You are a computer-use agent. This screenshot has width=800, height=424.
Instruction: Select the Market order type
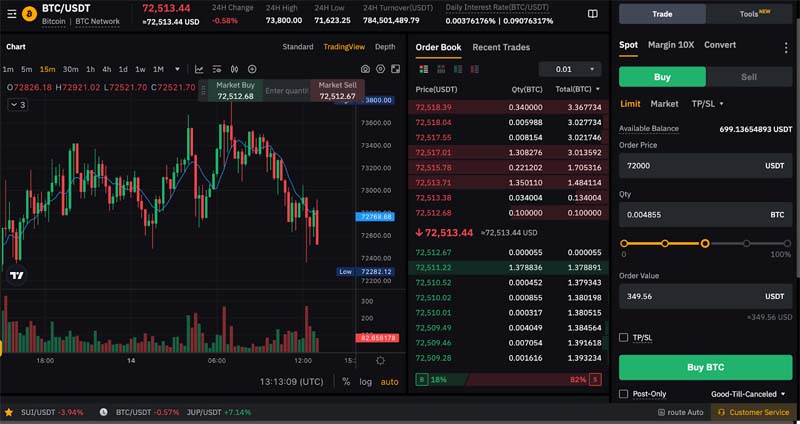point(664,104)
